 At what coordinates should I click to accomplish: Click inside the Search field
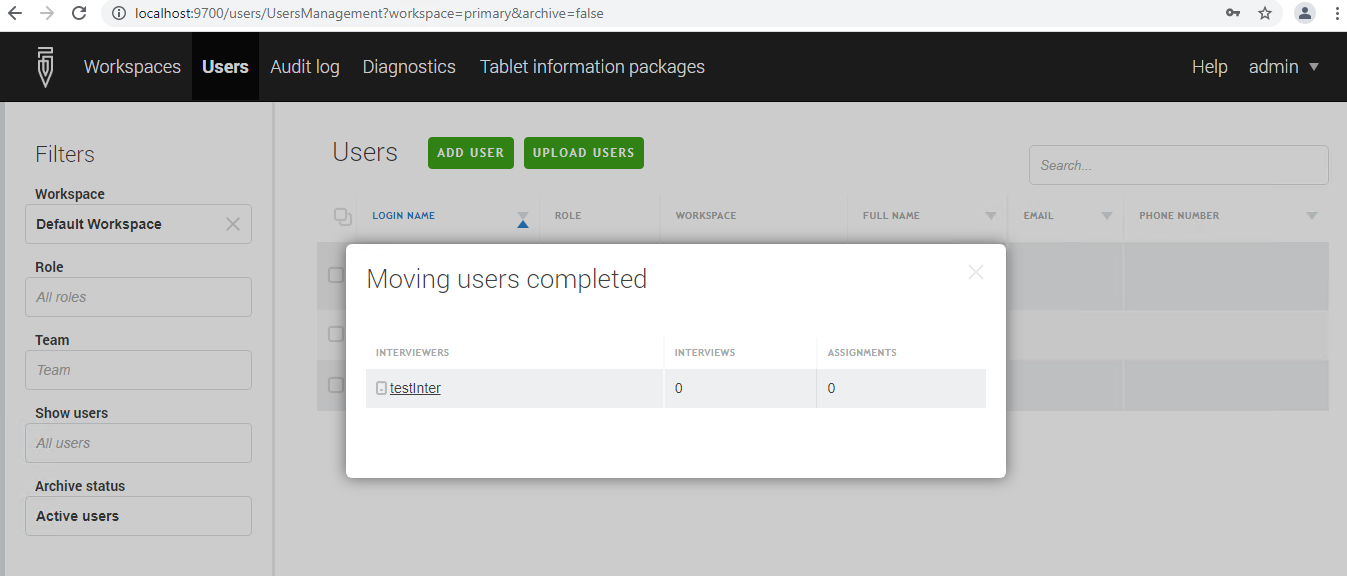pos(1178,164)
